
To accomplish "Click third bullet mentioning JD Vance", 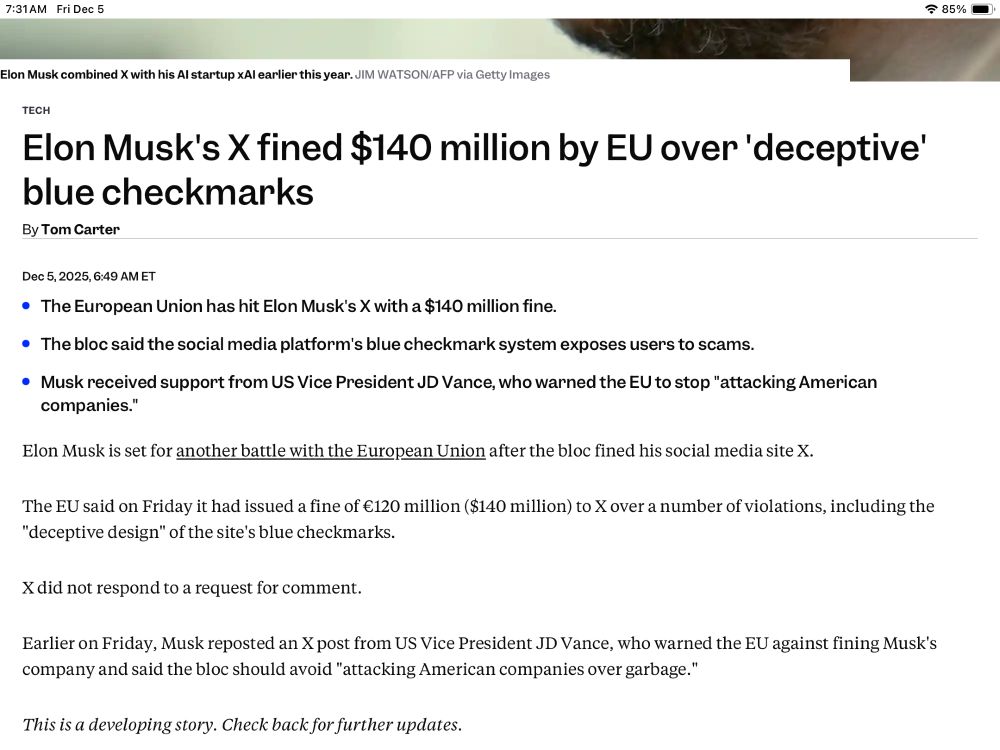I will (x=459, y=393).
